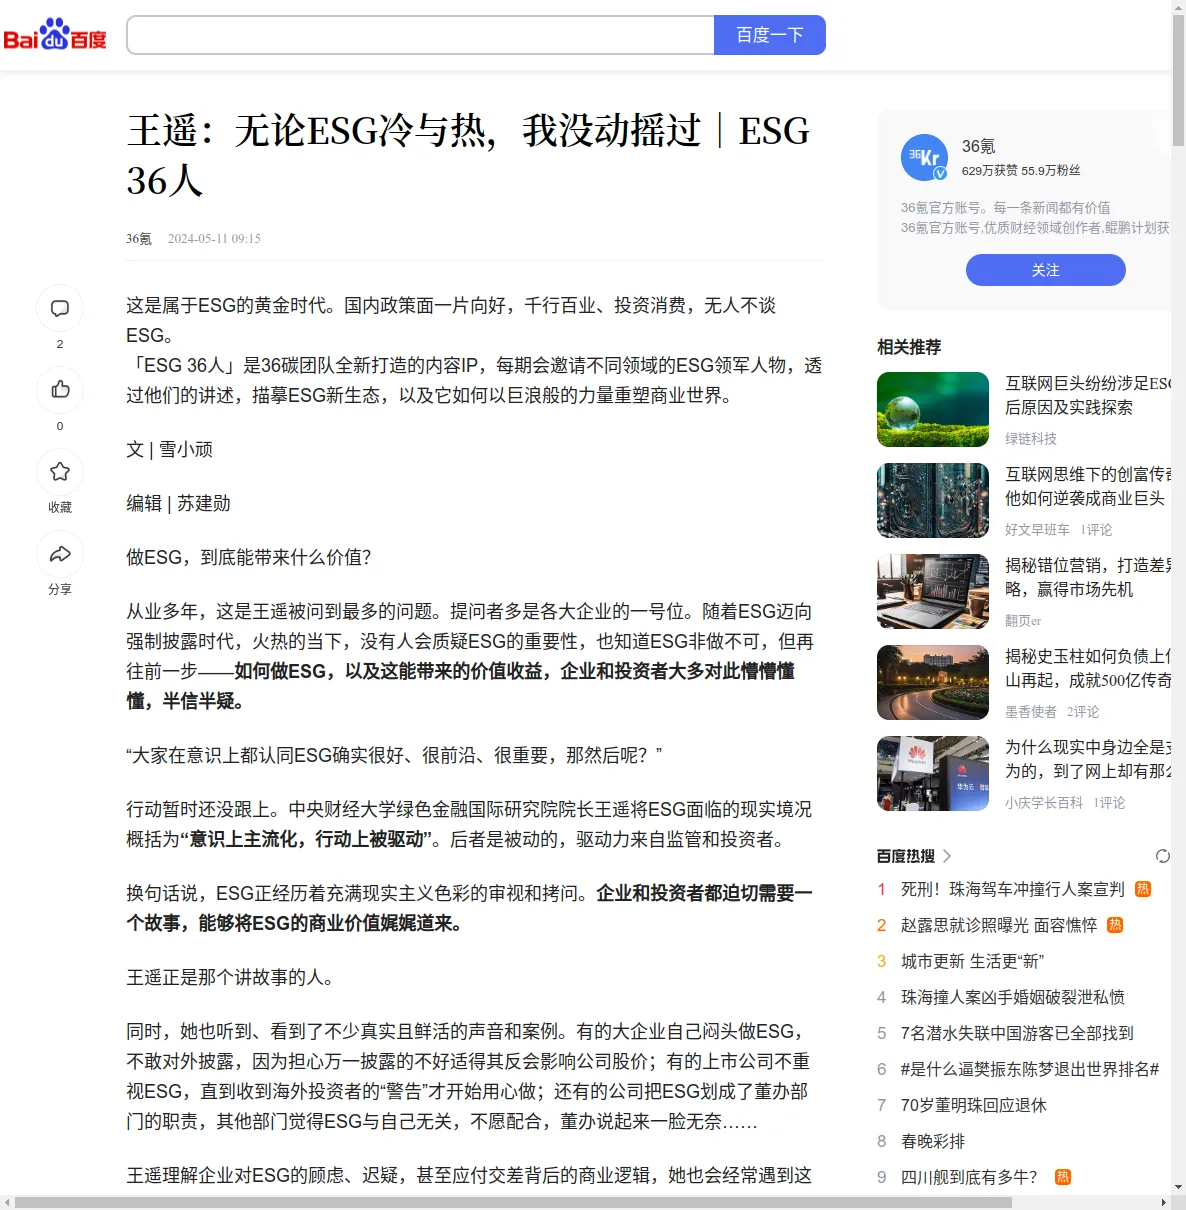This screenshot has height=1210, width=1186.
Task: Click the Baidu logo
Action: pyautogui.click(x=55, y=35)
